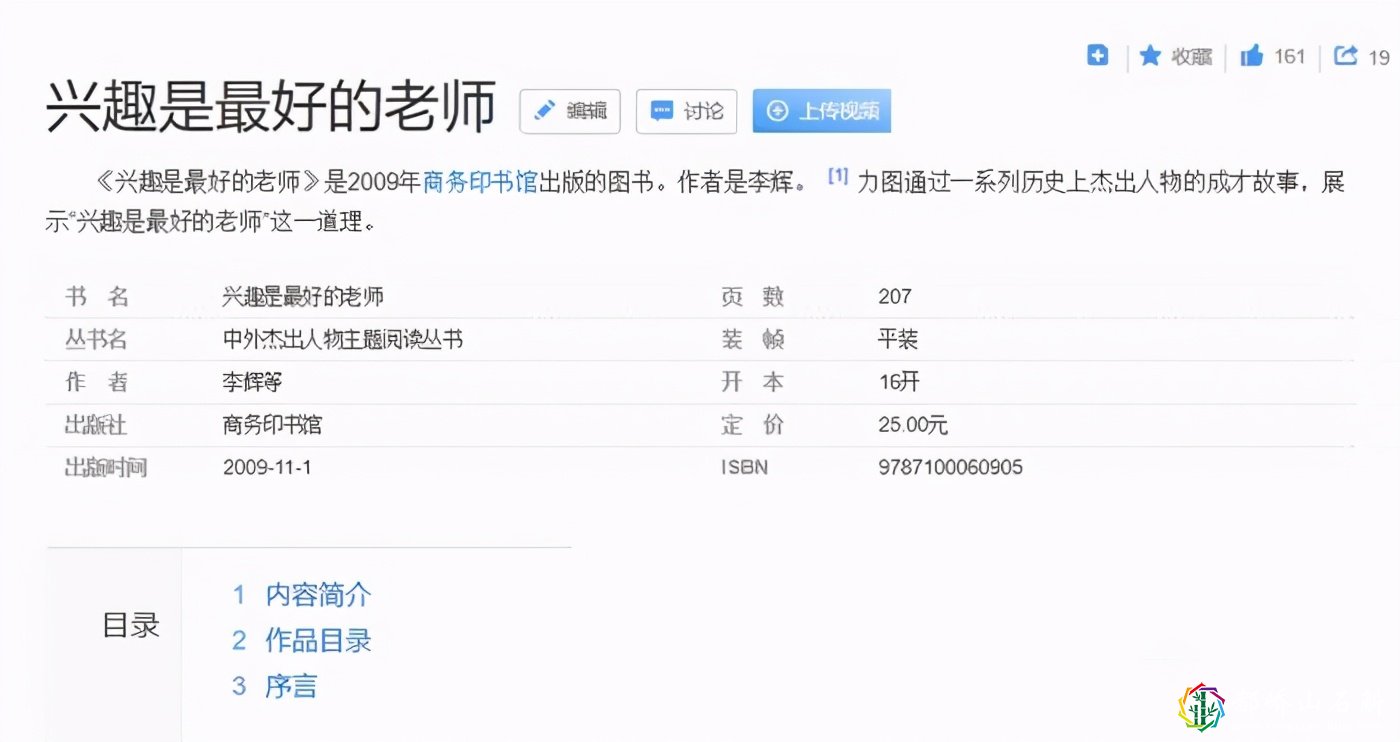Click the 上传视频 upload video button

point(822,111)
